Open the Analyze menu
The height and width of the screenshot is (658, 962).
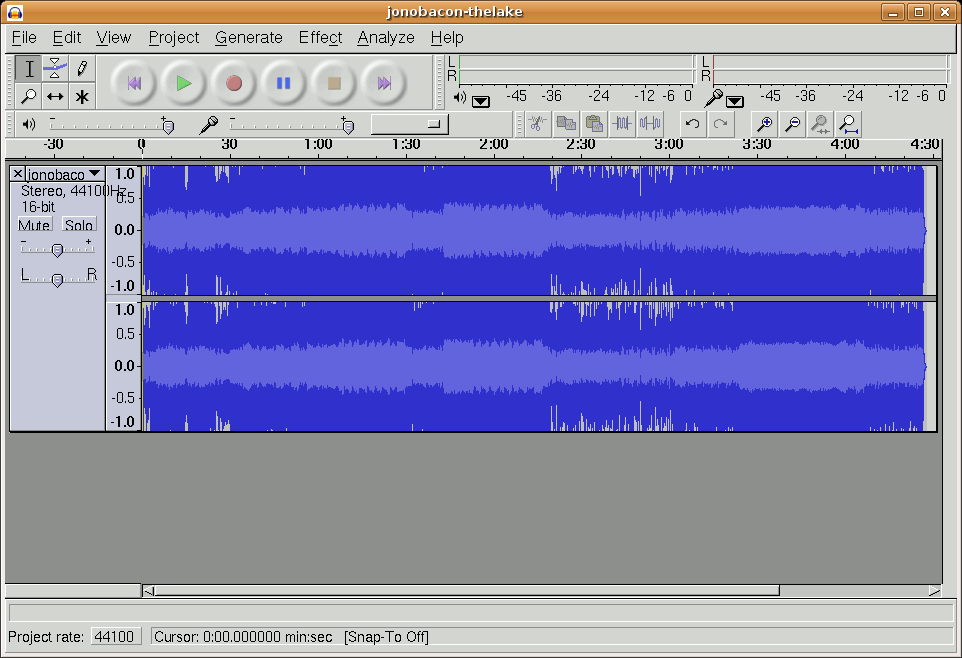(x=386, y=38)
